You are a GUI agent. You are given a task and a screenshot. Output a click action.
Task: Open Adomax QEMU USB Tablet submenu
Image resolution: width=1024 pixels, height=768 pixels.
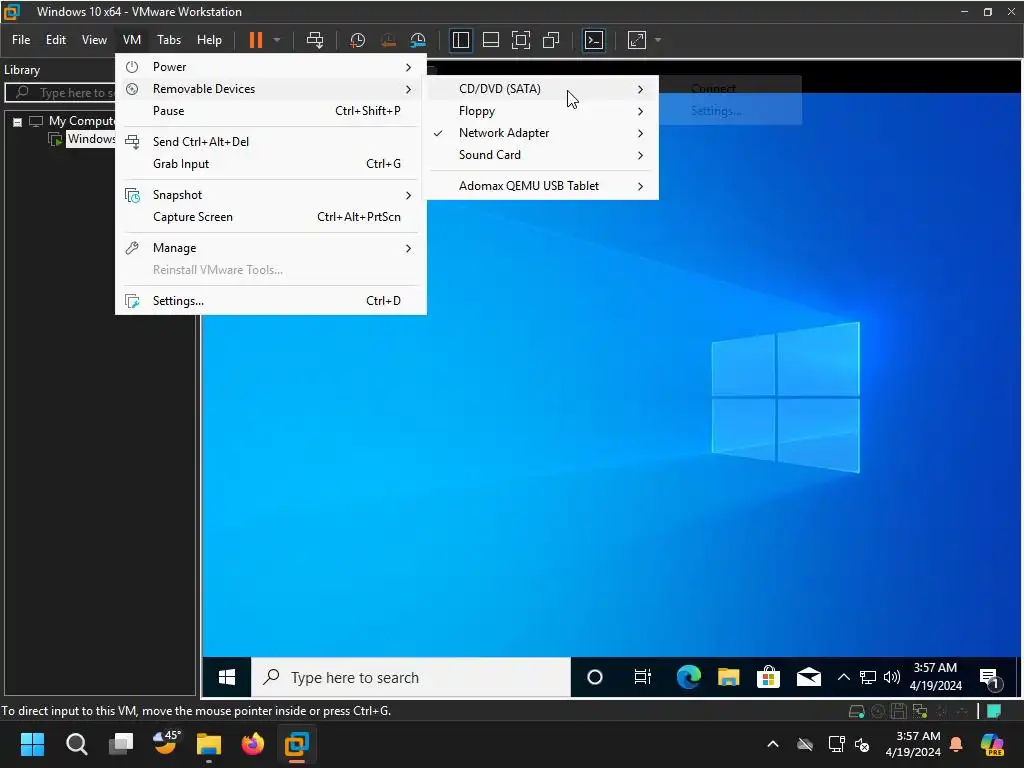[543, 186]
